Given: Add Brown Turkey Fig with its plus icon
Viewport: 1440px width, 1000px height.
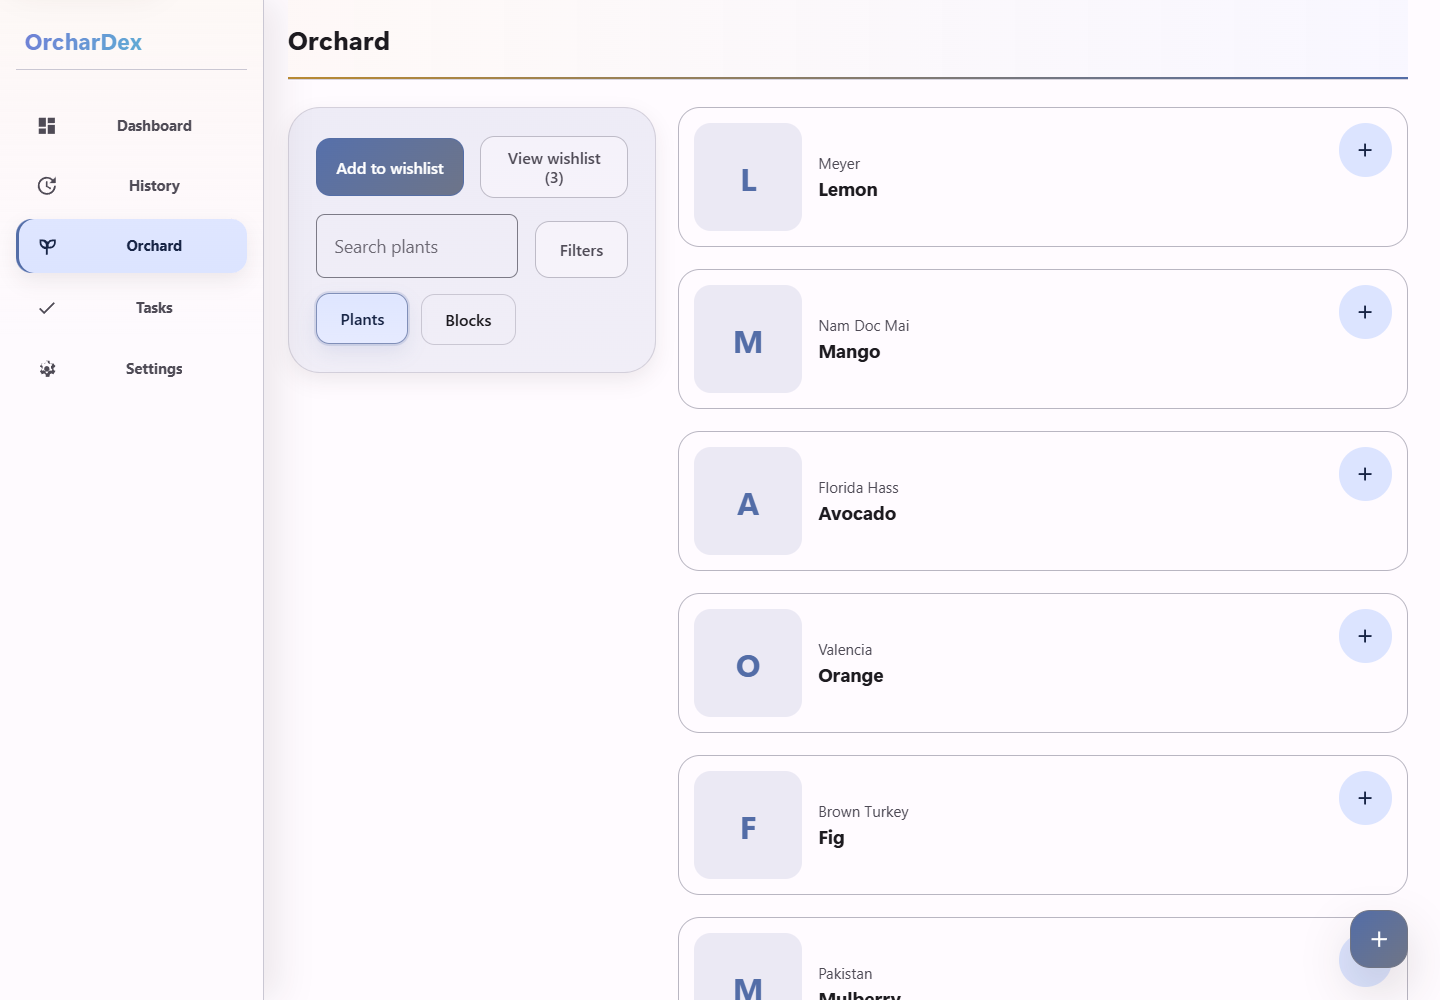Looking at the screenshot, I should point(1365,798).
